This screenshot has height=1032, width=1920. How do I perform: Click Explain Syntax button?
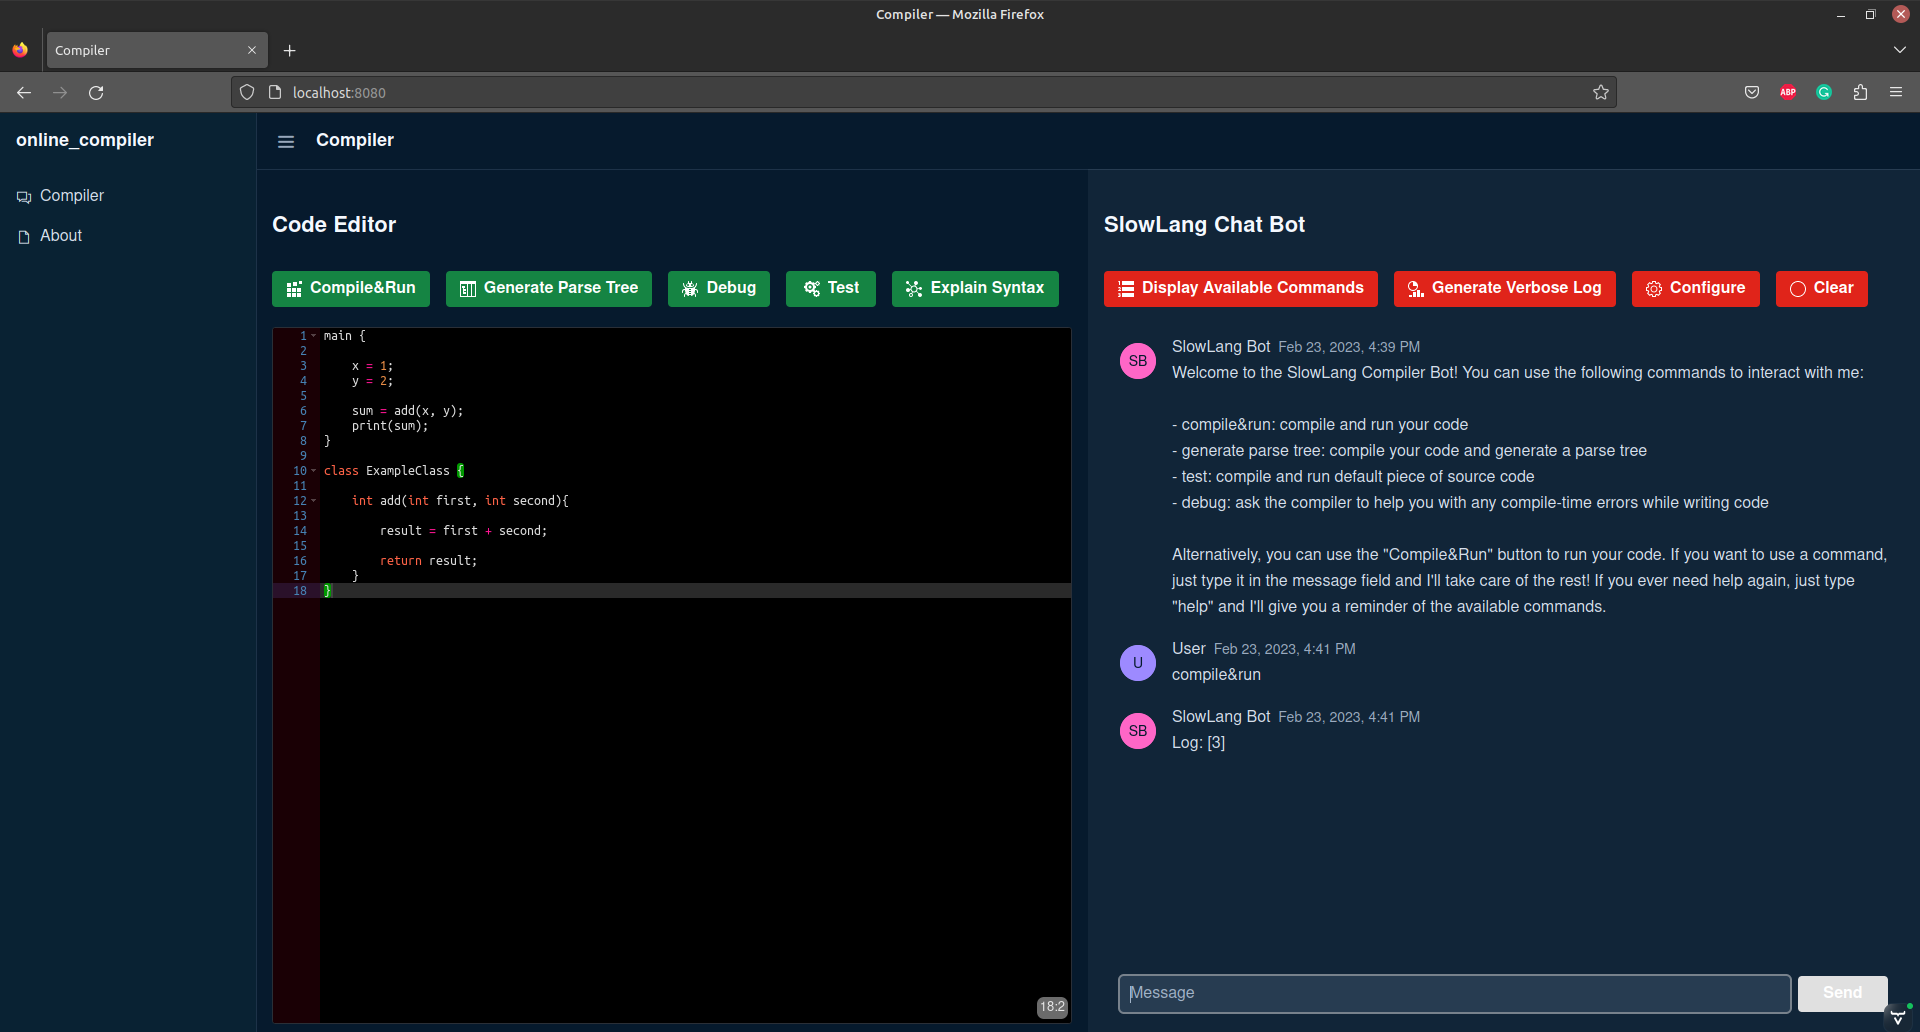(975, 289)
